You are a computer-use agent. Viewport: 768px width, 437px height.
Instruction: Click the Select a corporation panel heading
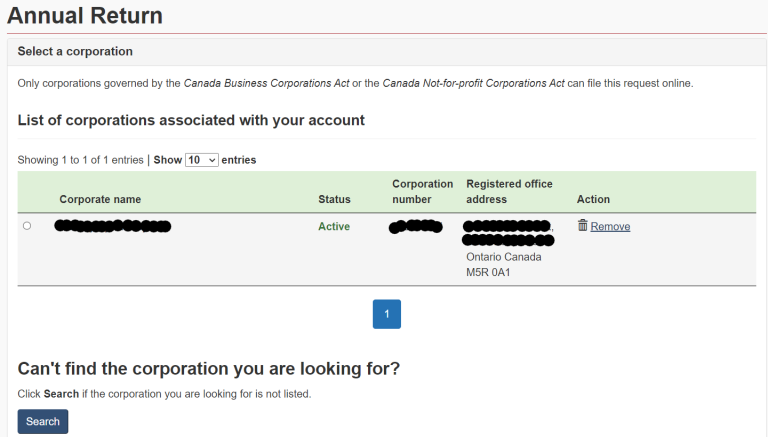coord(75,51)
